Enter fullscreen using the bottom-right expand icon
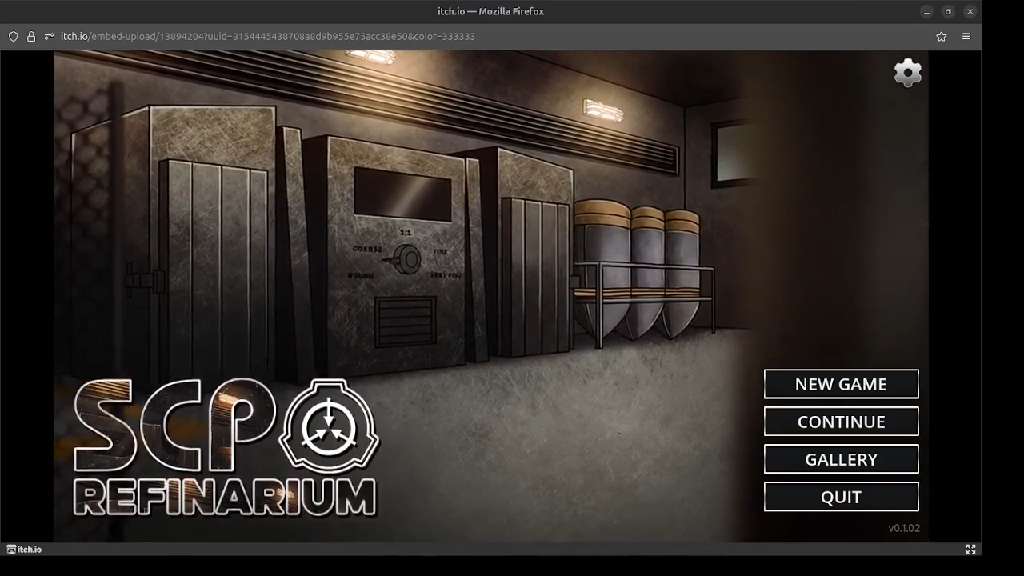Image resolution: width=1024 pixels, height=576 pixels. [x=970, y=549]
